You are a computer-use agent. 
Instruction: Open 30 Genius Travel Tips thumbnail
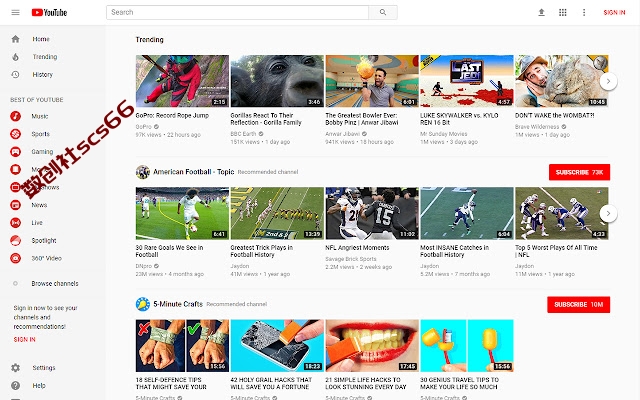click(x=467, y=346)
